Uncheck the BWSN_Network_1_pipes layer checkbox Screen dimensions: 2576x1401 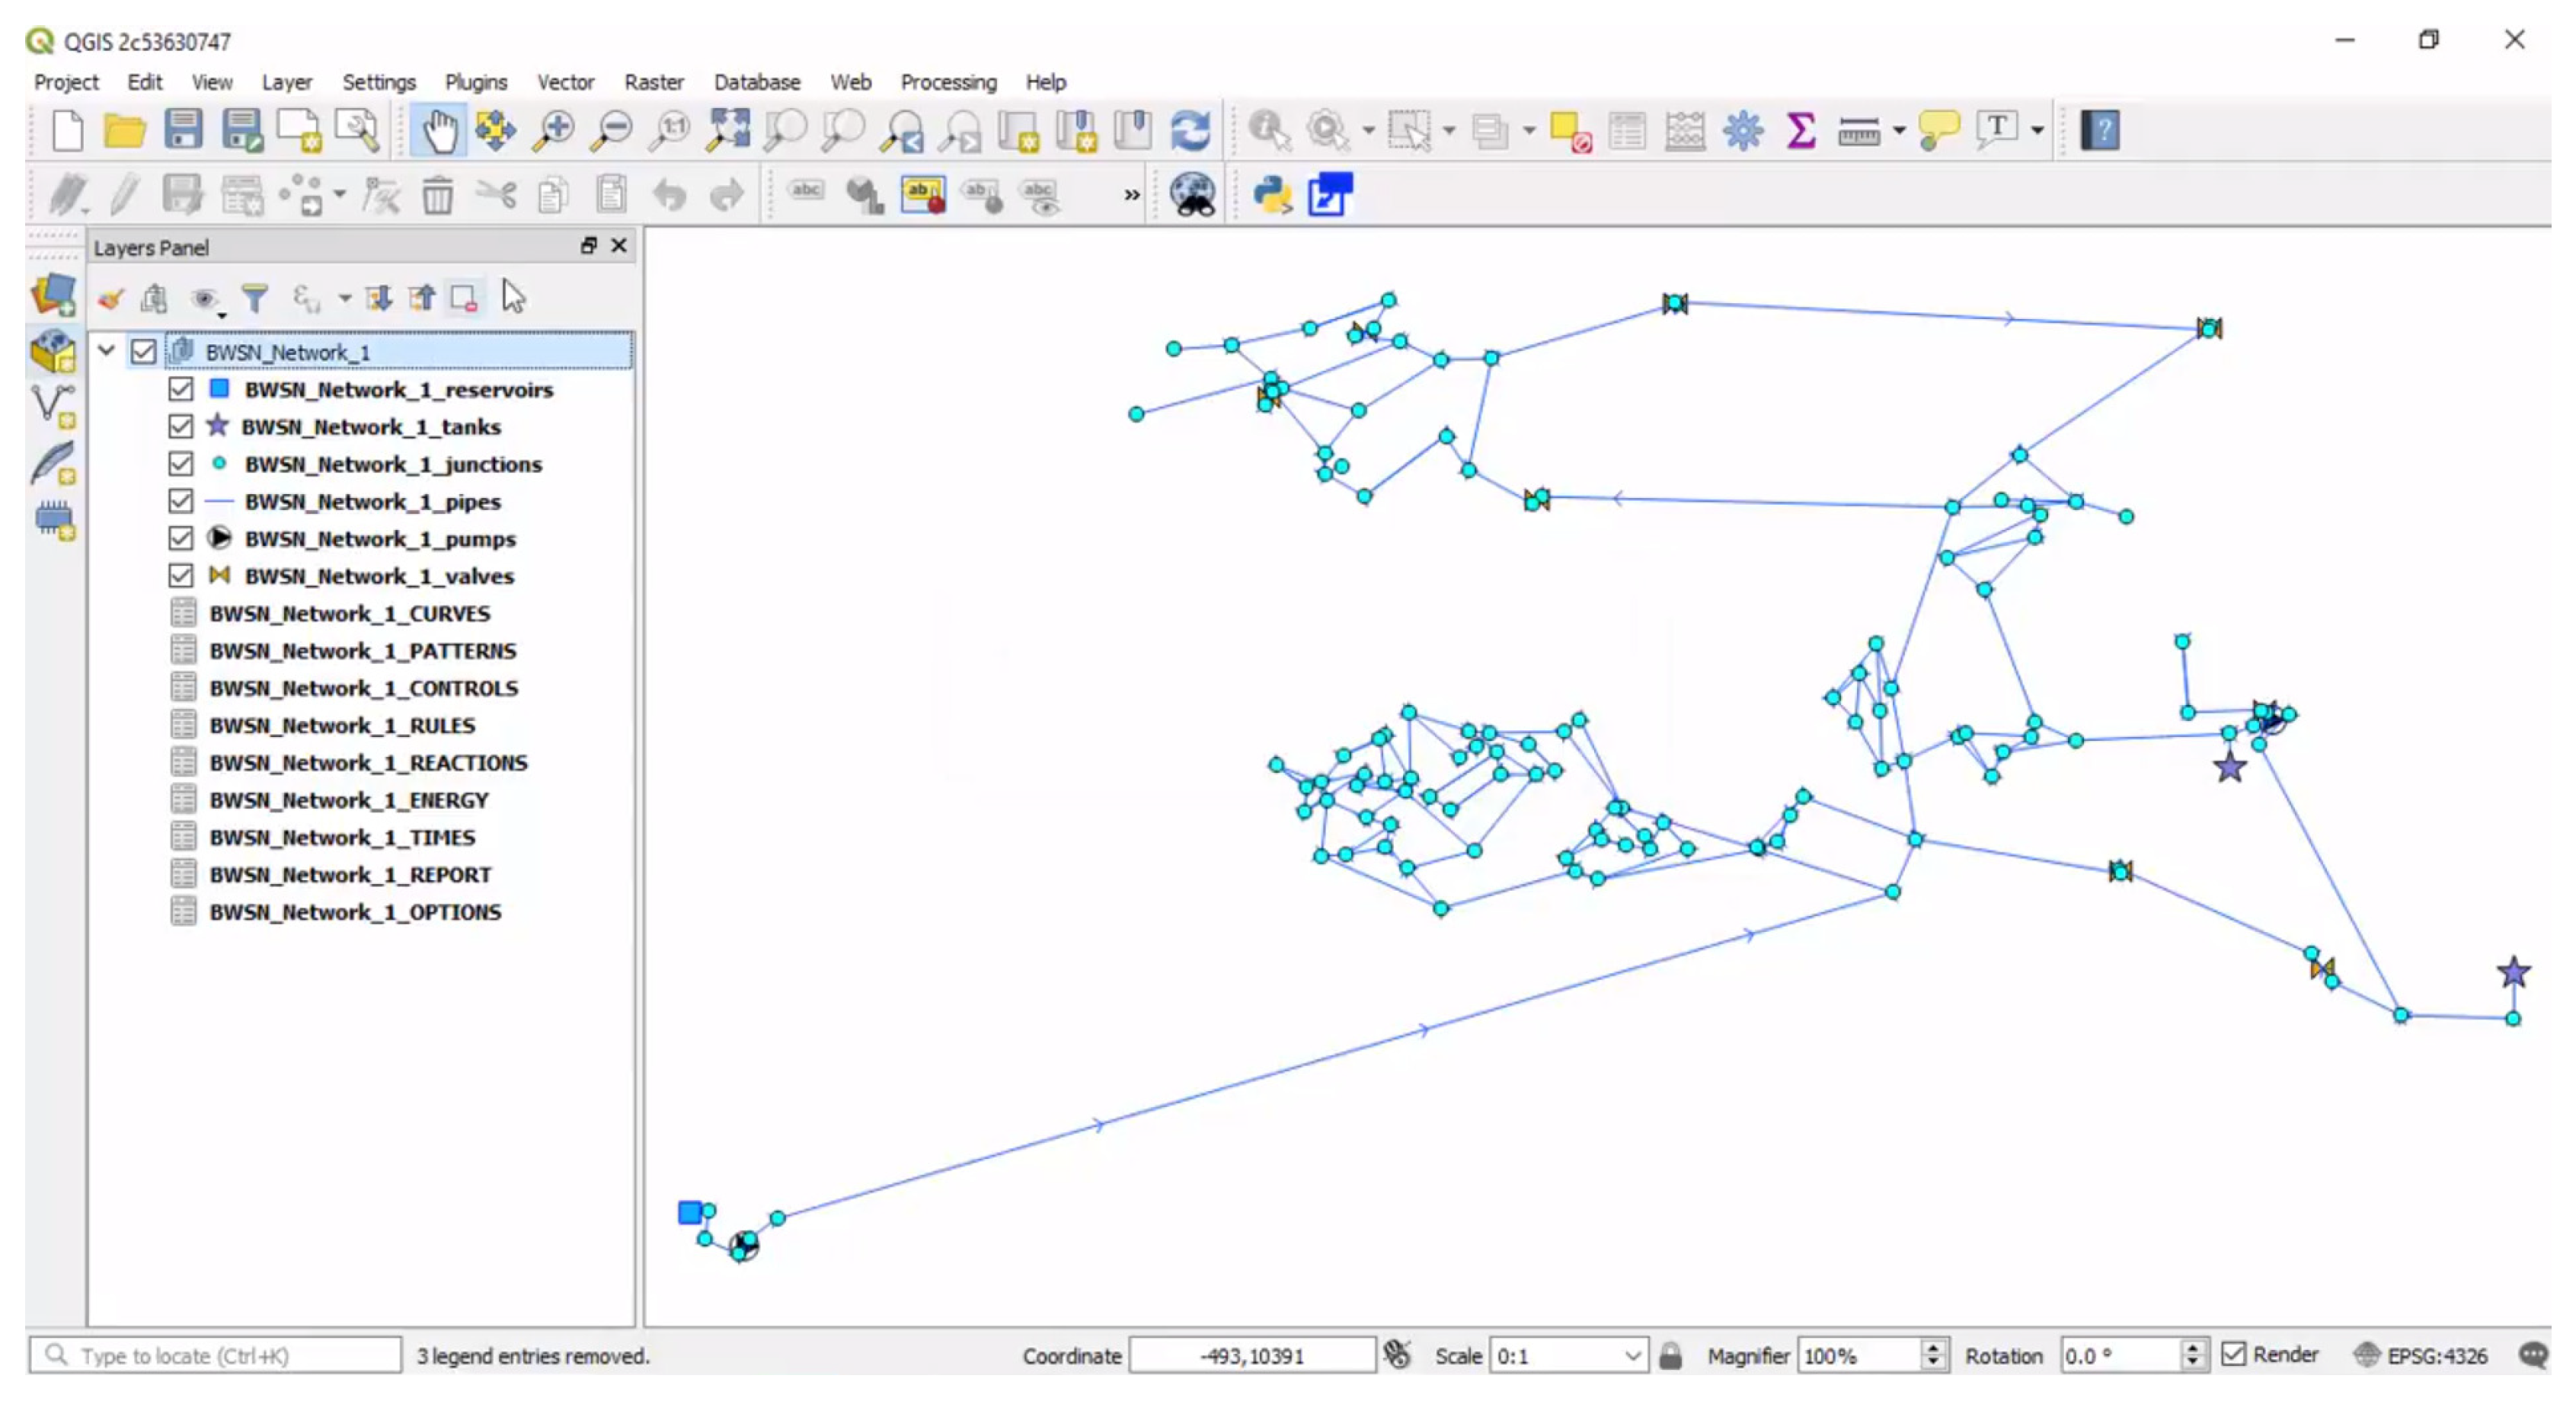click(x=180, y=501)
